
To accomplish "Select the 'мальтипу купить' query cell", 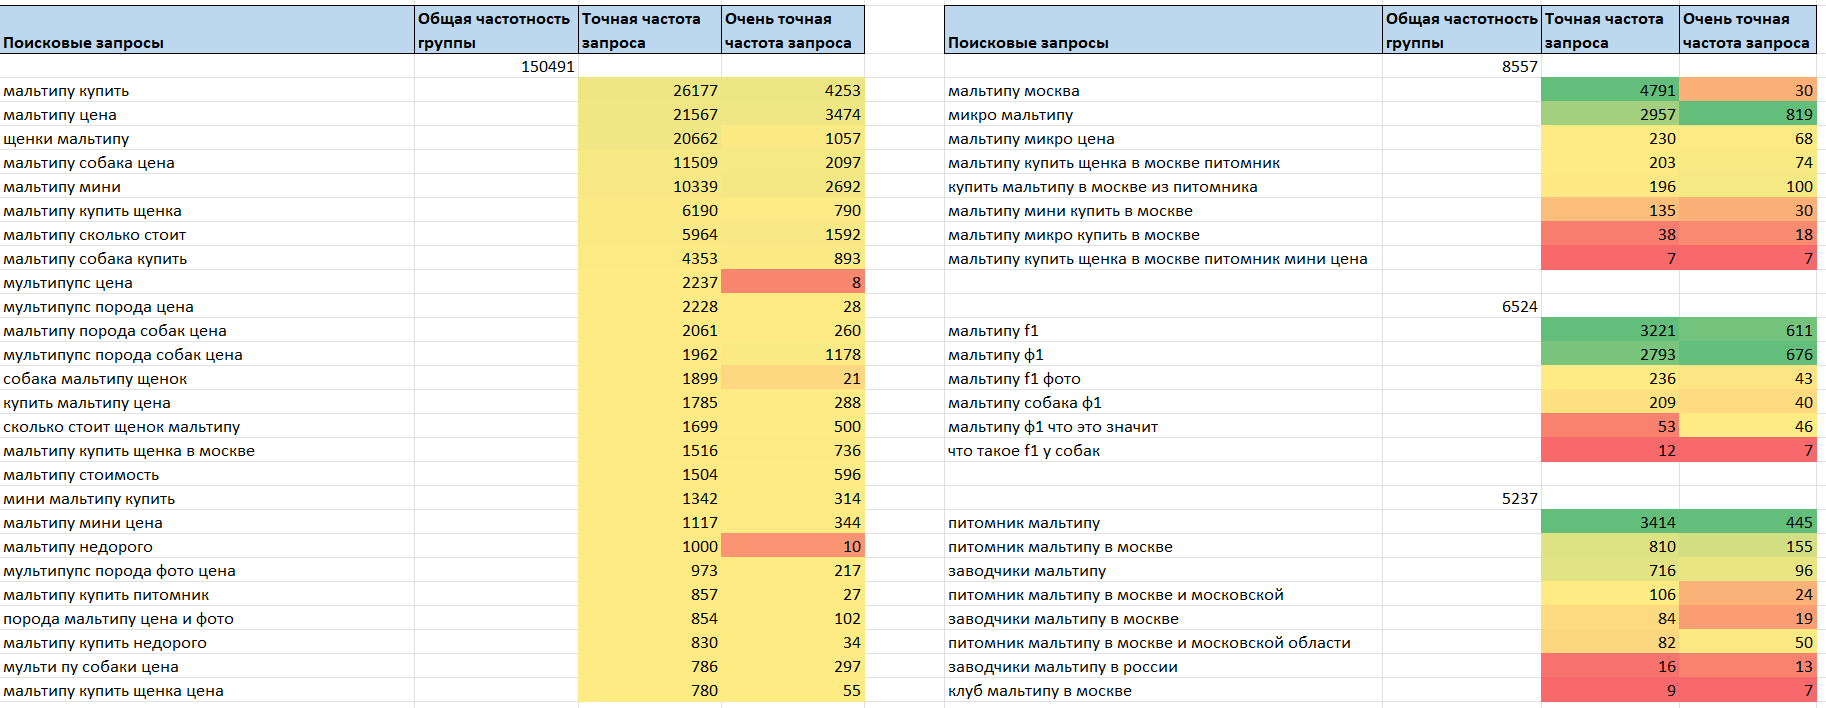I will click(x=207, y=90).
